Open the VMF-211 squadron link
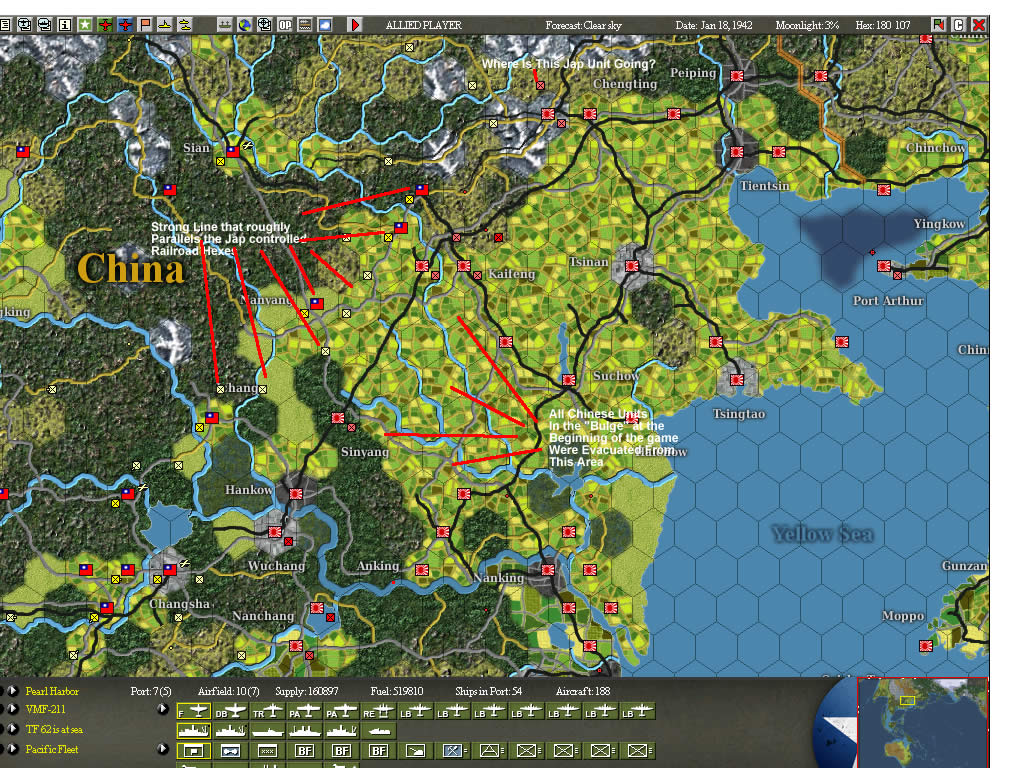This screenshot has width=1024, height=768. [x=45, y=709]
